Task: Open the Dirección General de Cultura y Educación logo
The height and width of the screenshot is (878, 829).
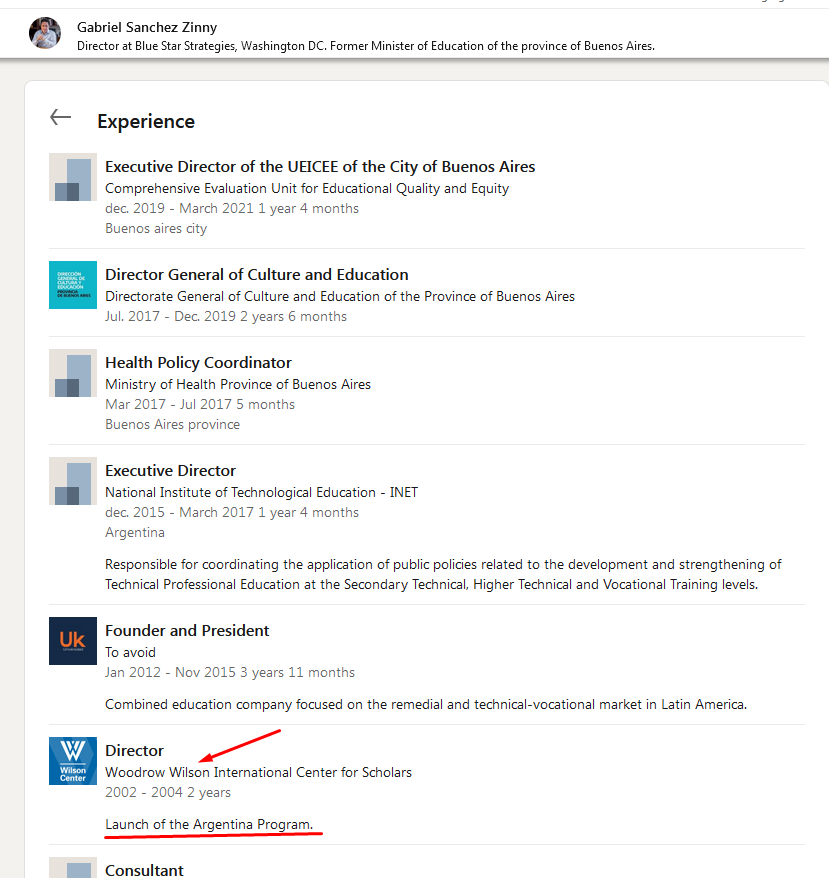Action: coord(73,285)
